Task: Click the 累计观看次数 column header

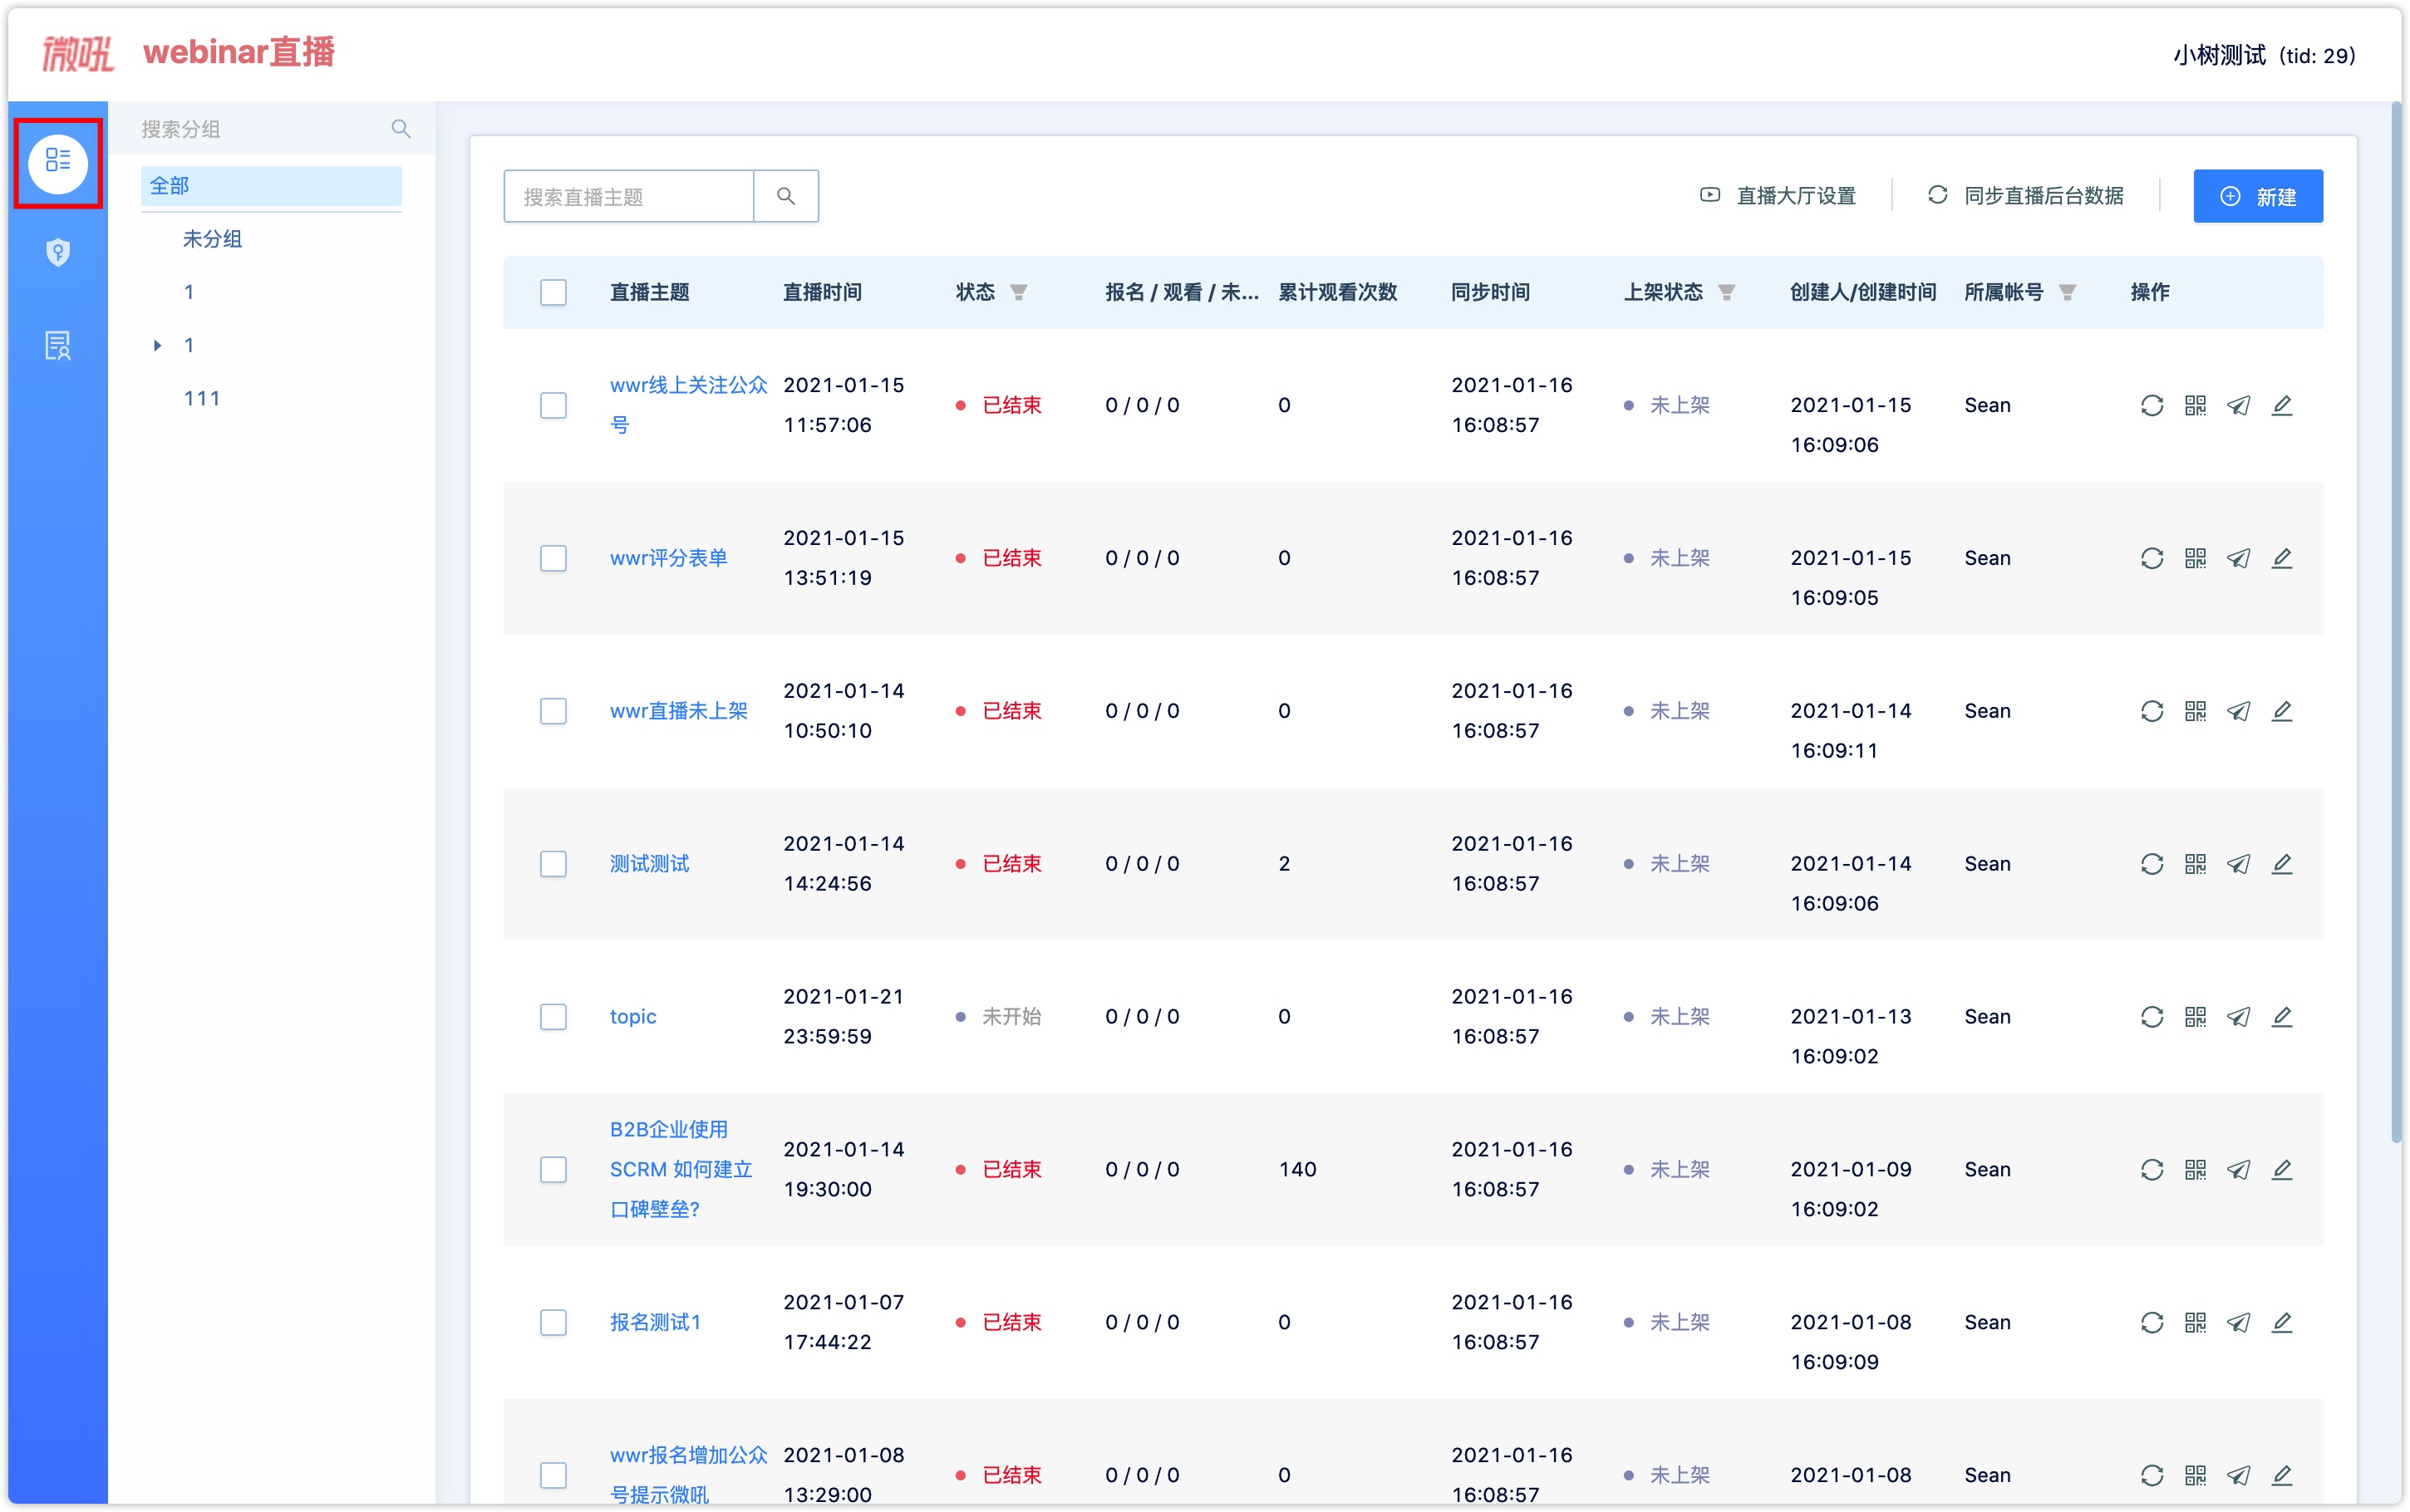Action: [x=1337, y=292]
